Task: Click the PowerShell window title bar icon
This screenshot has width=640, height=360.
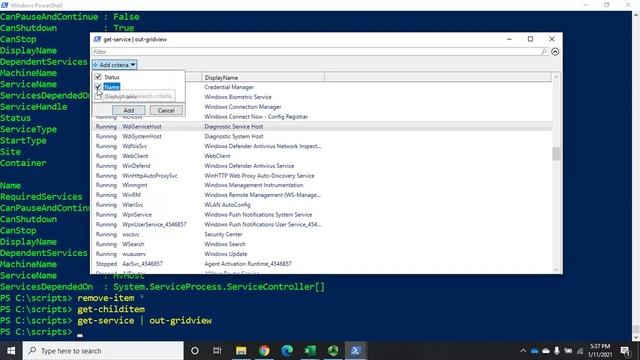Action: (x=4, y=5)
